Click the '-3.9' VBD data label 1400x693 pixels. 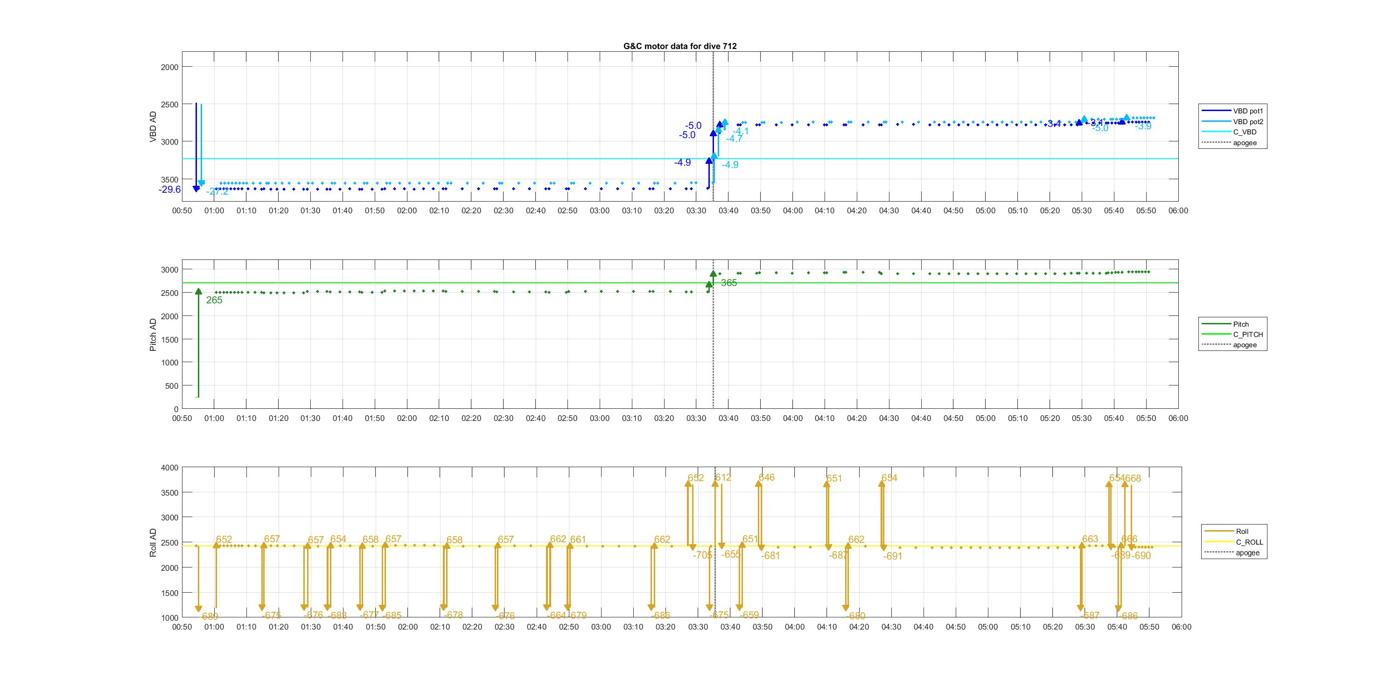[x=1143, y=126]
